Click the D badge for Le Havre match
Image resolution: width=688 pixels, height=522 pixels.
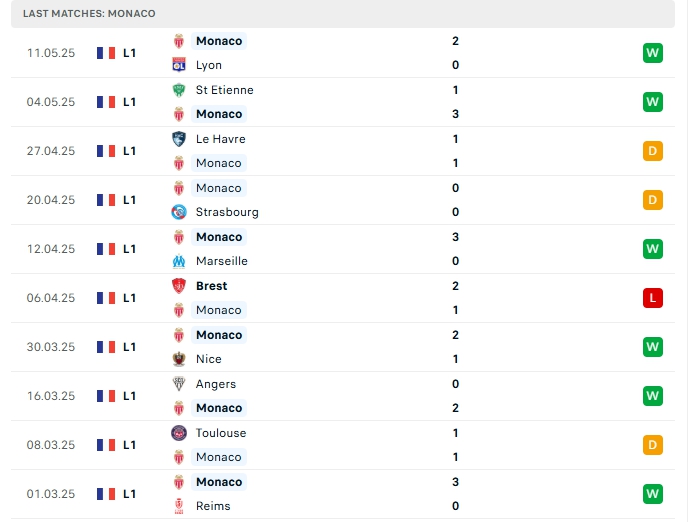coord(652,151)
